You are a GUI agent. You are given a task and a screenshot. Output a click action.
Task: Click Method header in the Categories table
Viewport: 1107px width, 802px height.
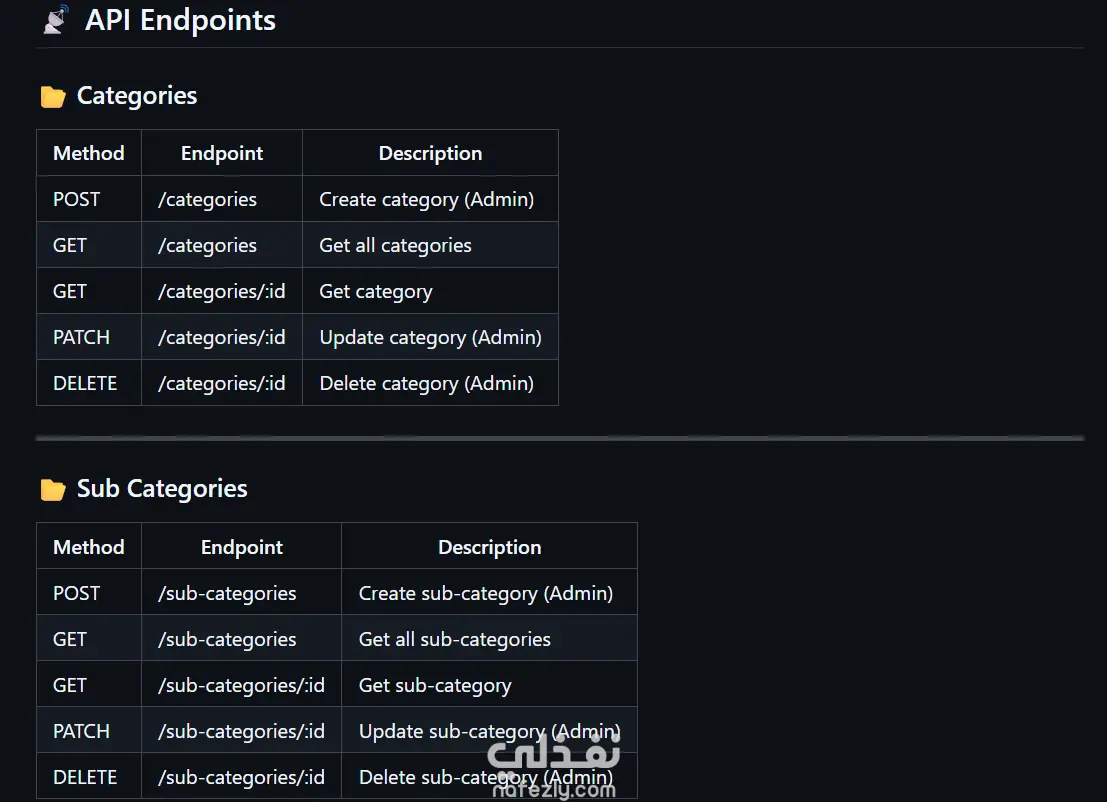click(89, 153)
